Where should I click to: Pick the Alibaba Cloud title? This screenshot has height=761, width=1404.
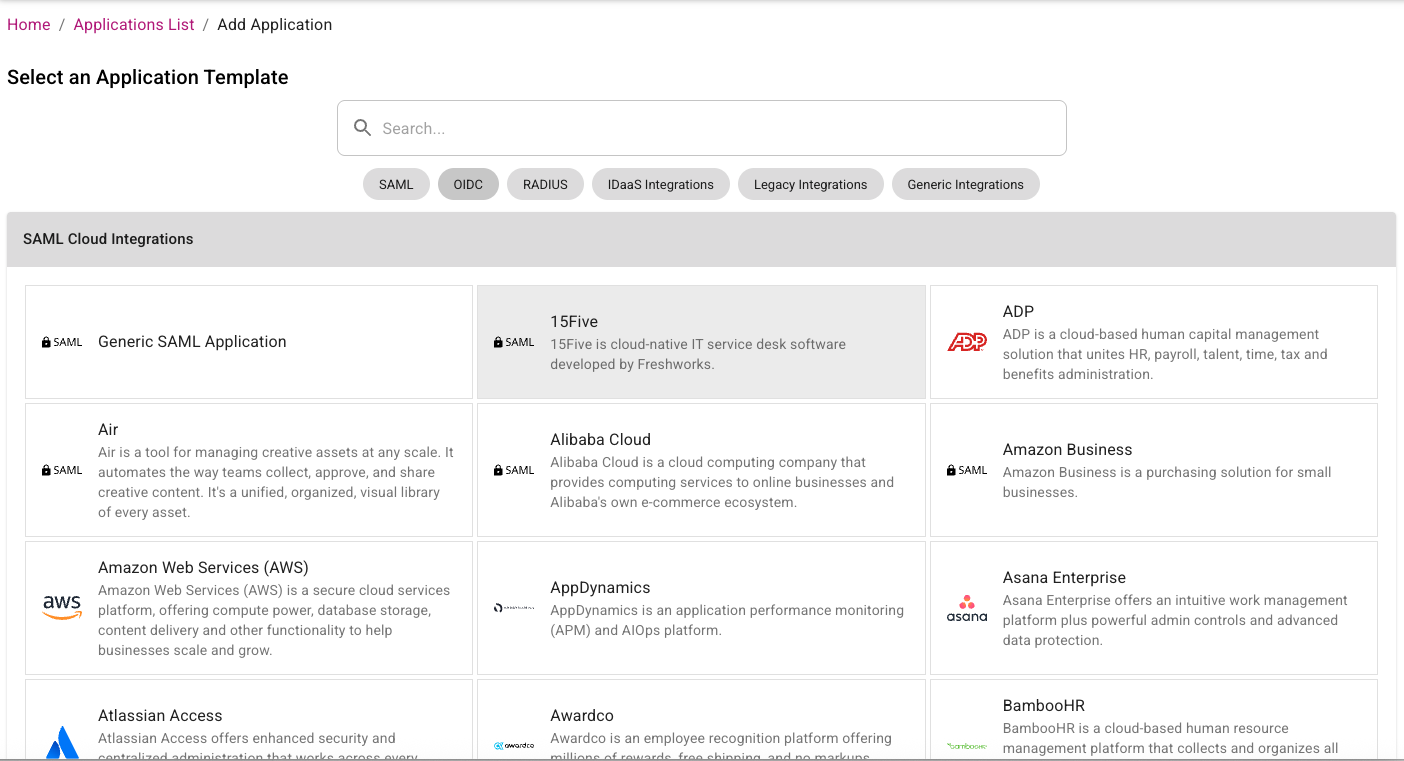pyautogui.click(x=600, y=440)
